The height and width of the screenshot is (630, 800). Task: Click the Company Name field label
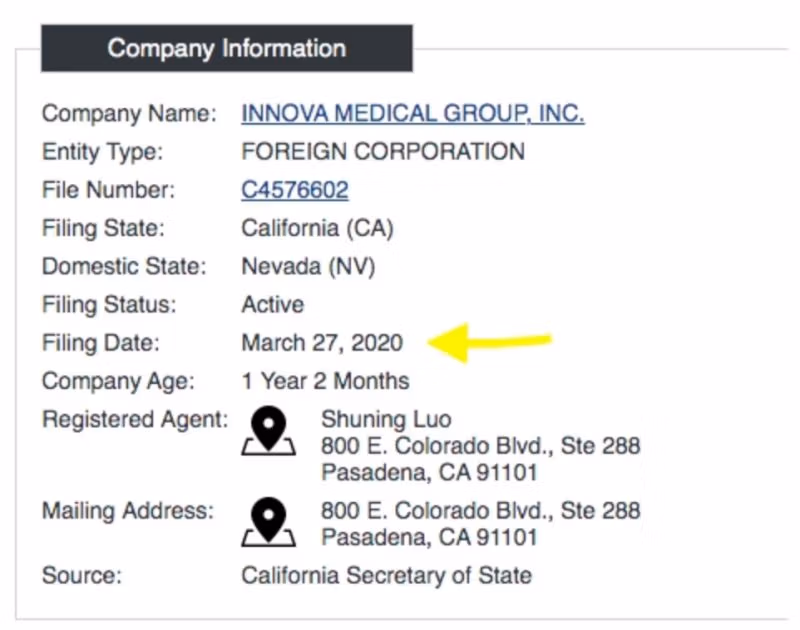129,114
